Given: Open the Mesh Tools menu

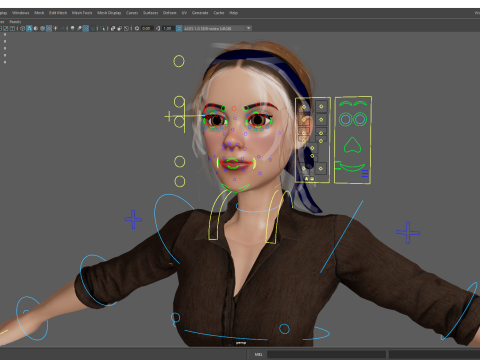Looking at the screenshot, I should click(x=82, y=13).
